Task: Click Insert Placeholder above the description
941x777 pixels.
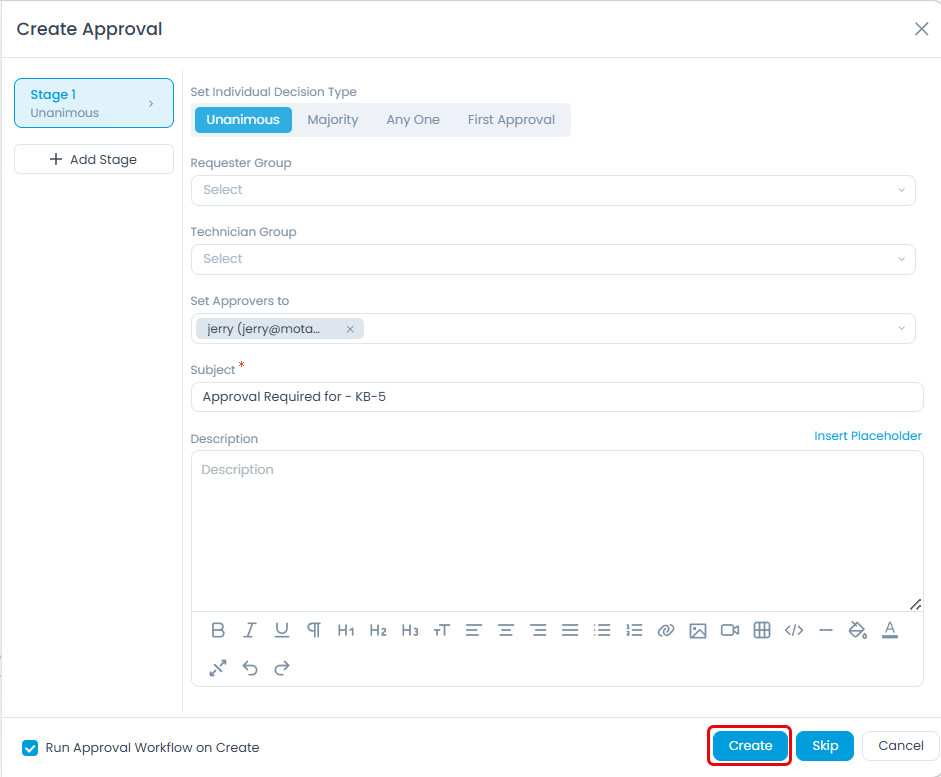Action: coord(867,436)
